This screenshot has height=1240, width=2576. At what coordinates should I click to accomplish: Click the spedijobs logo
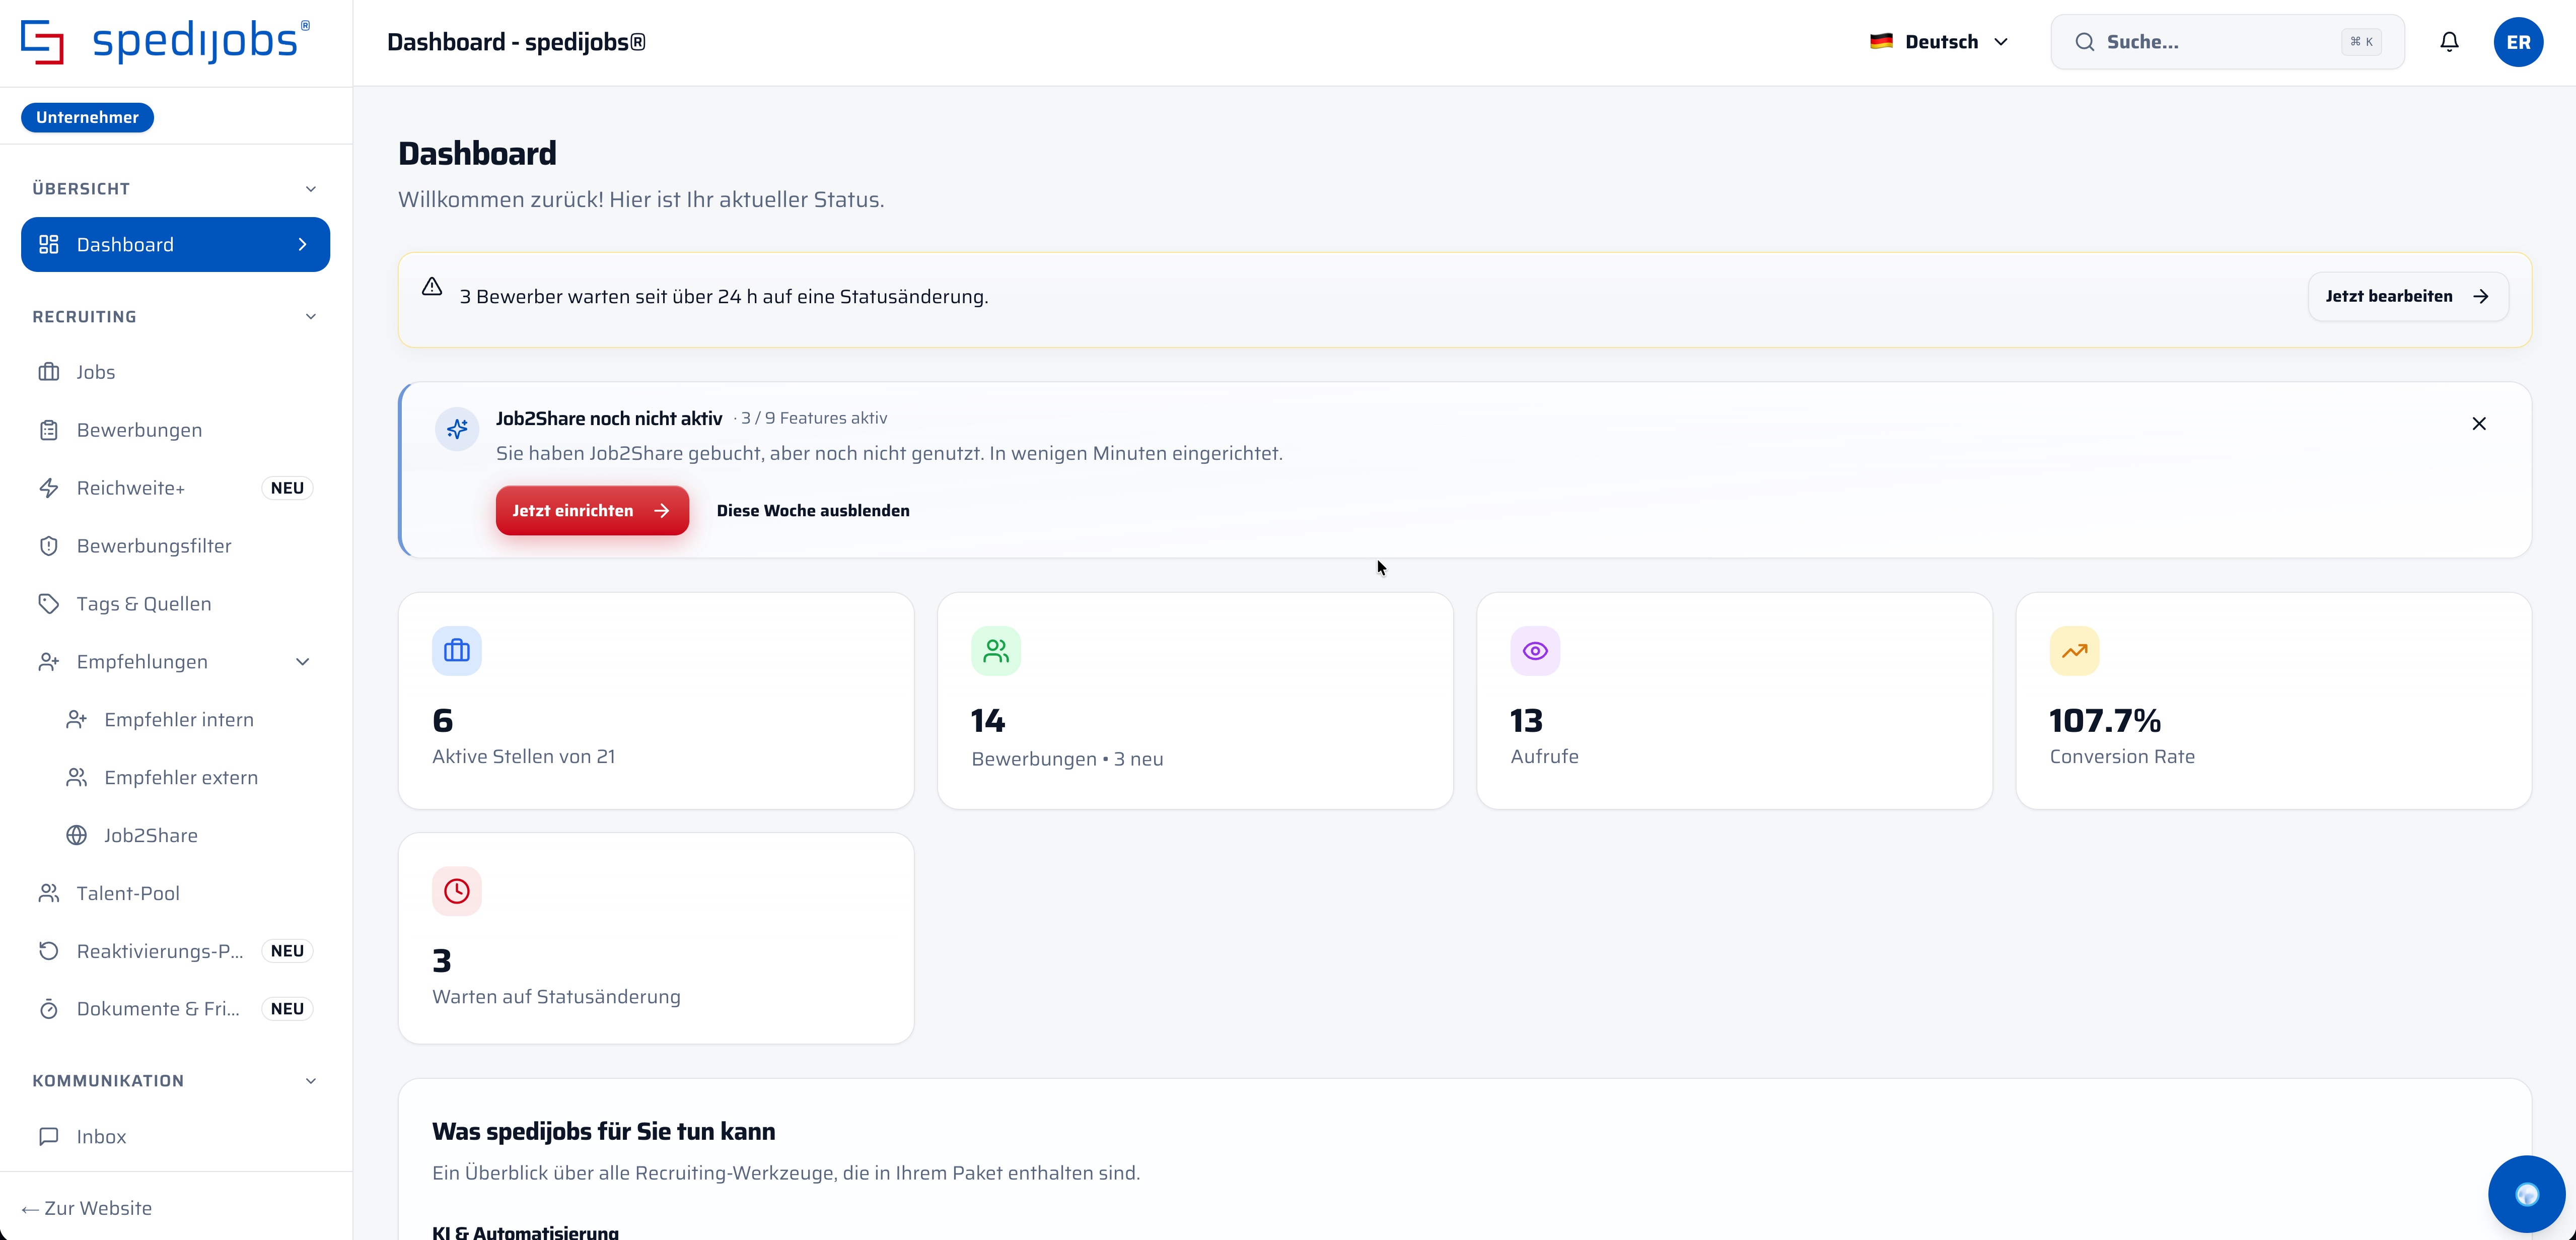[x=166, y=42]
